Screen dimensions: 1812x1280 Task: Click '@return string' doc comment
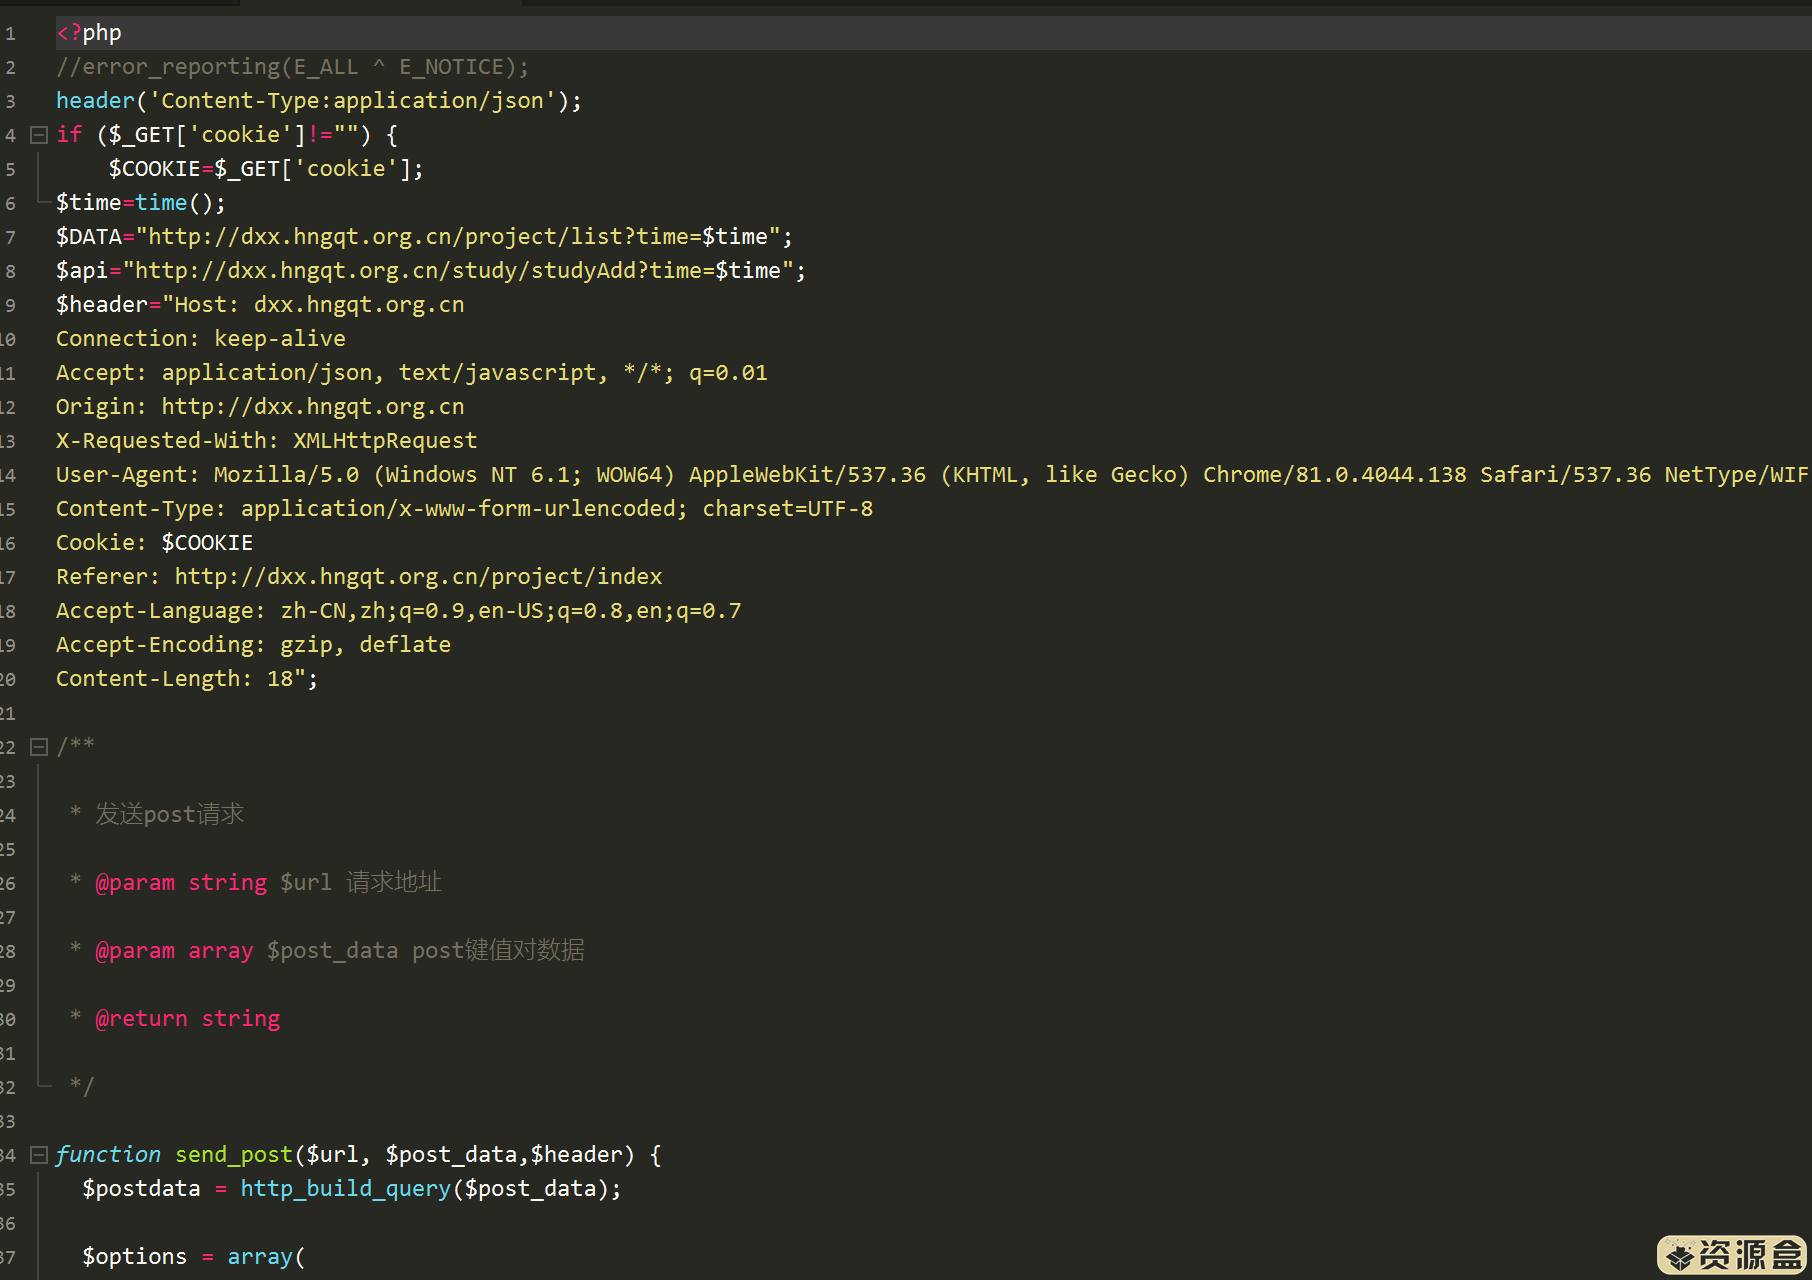187,1019
